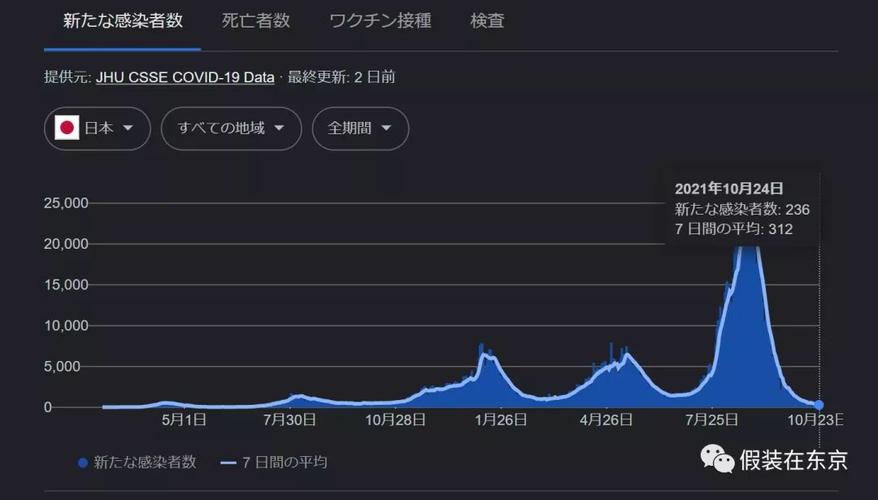Viewport: 878px width, 500px height.
Task: Click the 5月1日 date label
Action: point(184,419)
